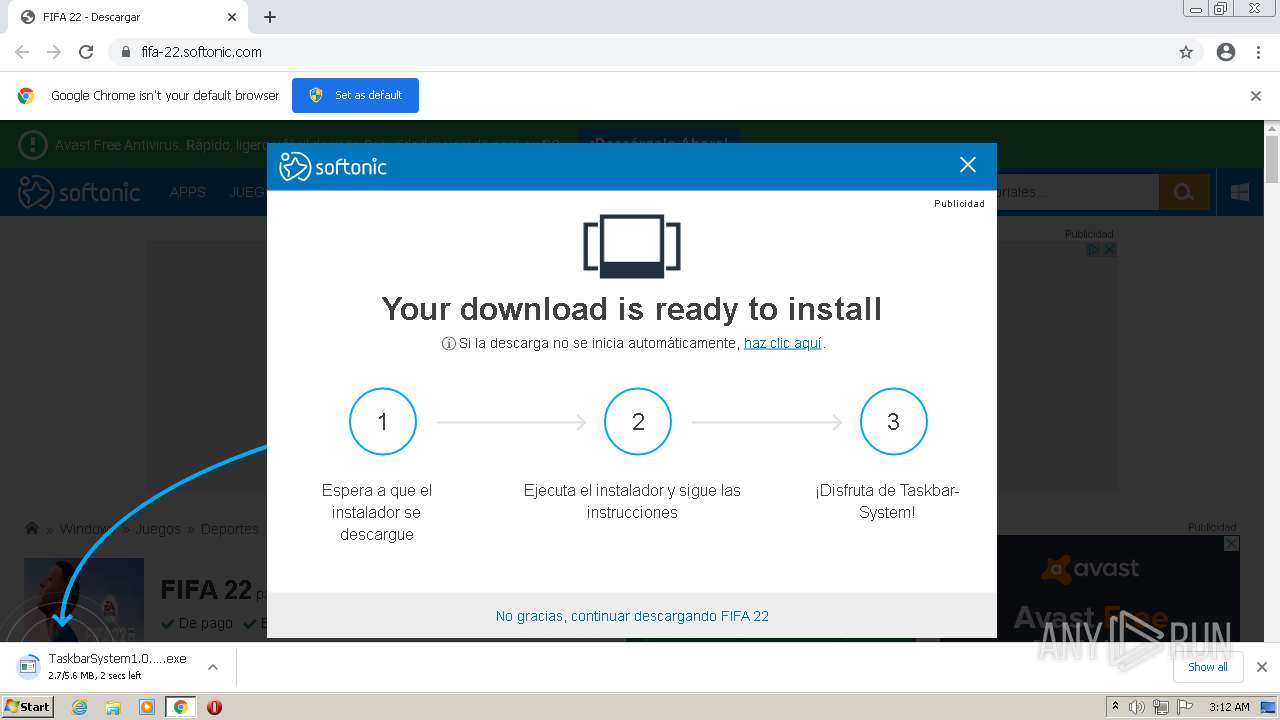Show hidden system tray icons
This screenshot has width=1280, height=720.
click(1115, 706)
